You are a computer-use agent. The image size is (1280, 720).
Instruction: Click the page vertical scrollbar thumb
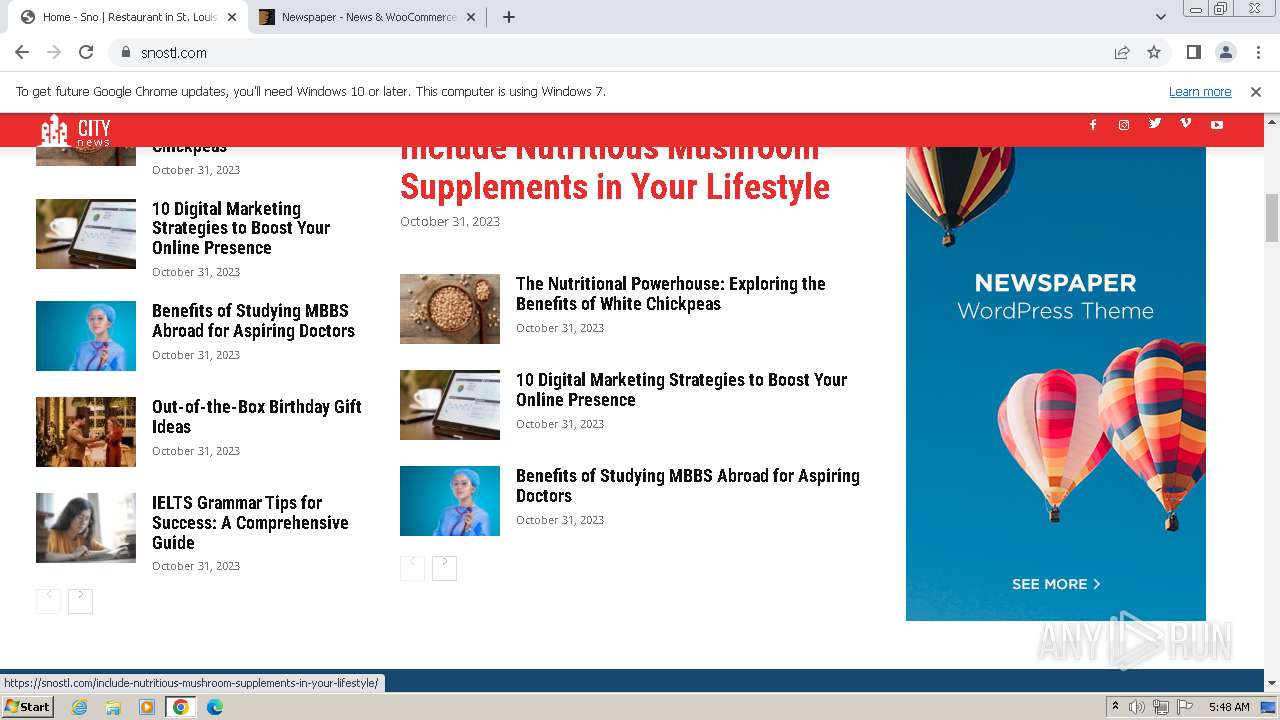coord(1272,218)
